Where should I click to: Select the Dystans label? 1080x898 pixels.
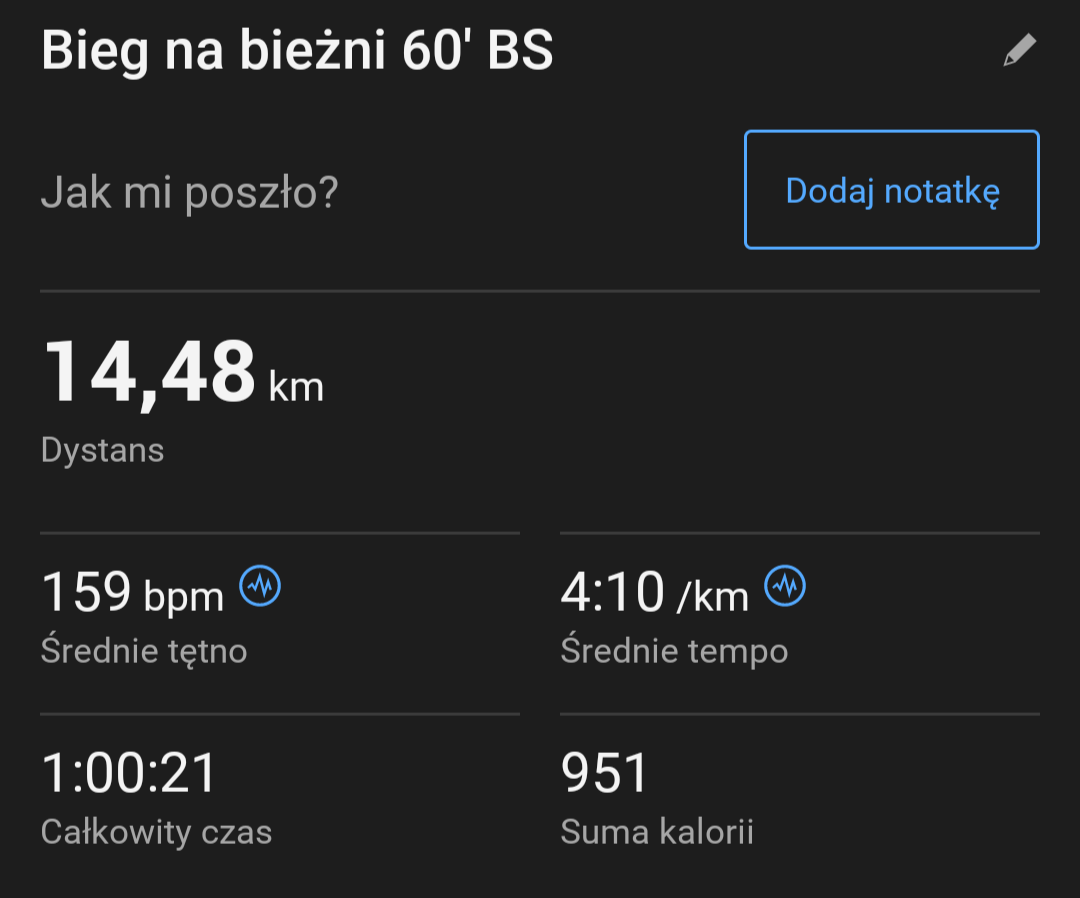click(x=102, y=450)
